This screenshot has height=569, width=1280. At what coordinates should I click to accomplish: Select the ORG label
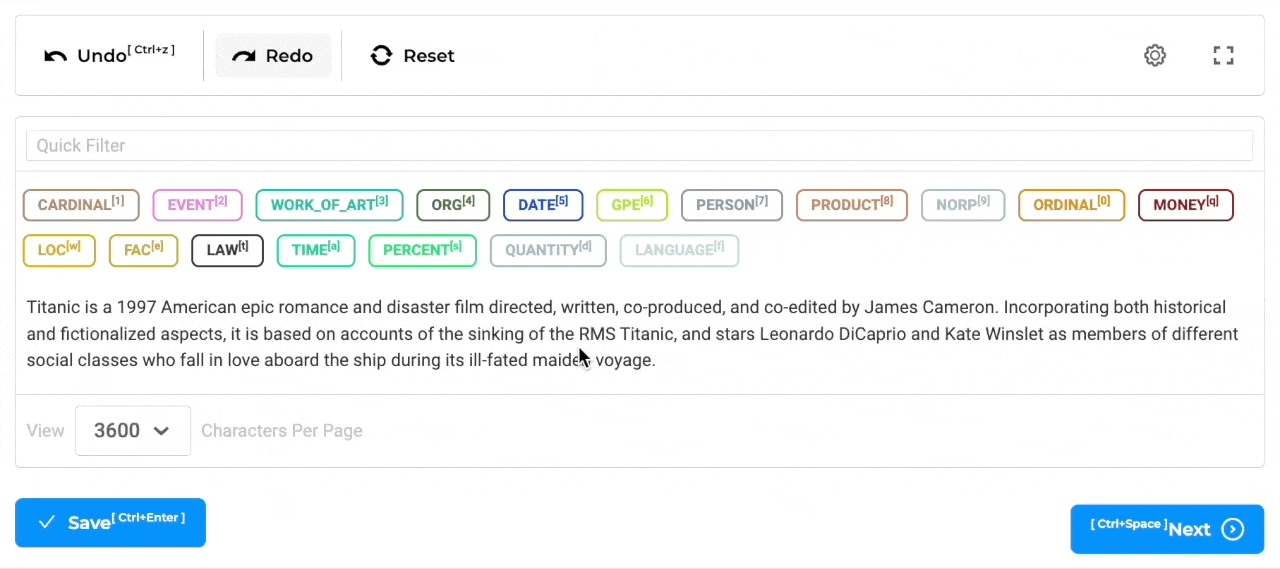453,205
